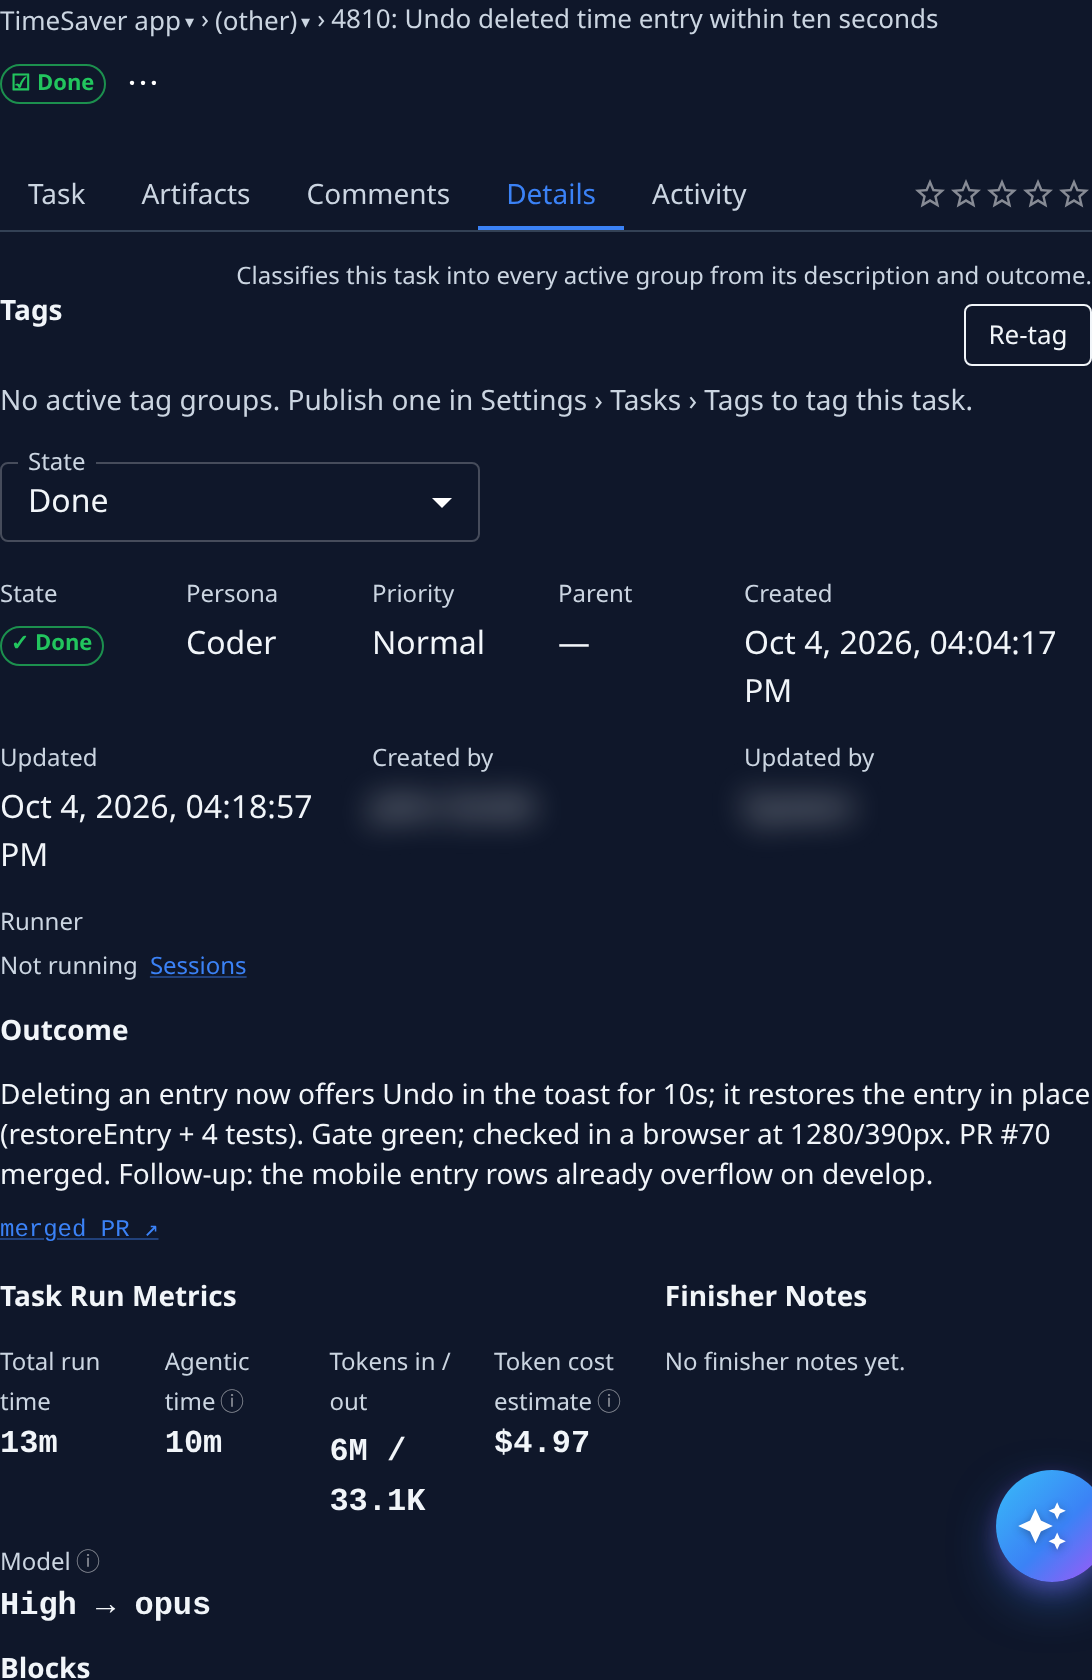The height and width of the screenshot is (1680, 1092).
Task: Click the 6M / 33.1K tokens value
Action: [x=378, y=1475]
